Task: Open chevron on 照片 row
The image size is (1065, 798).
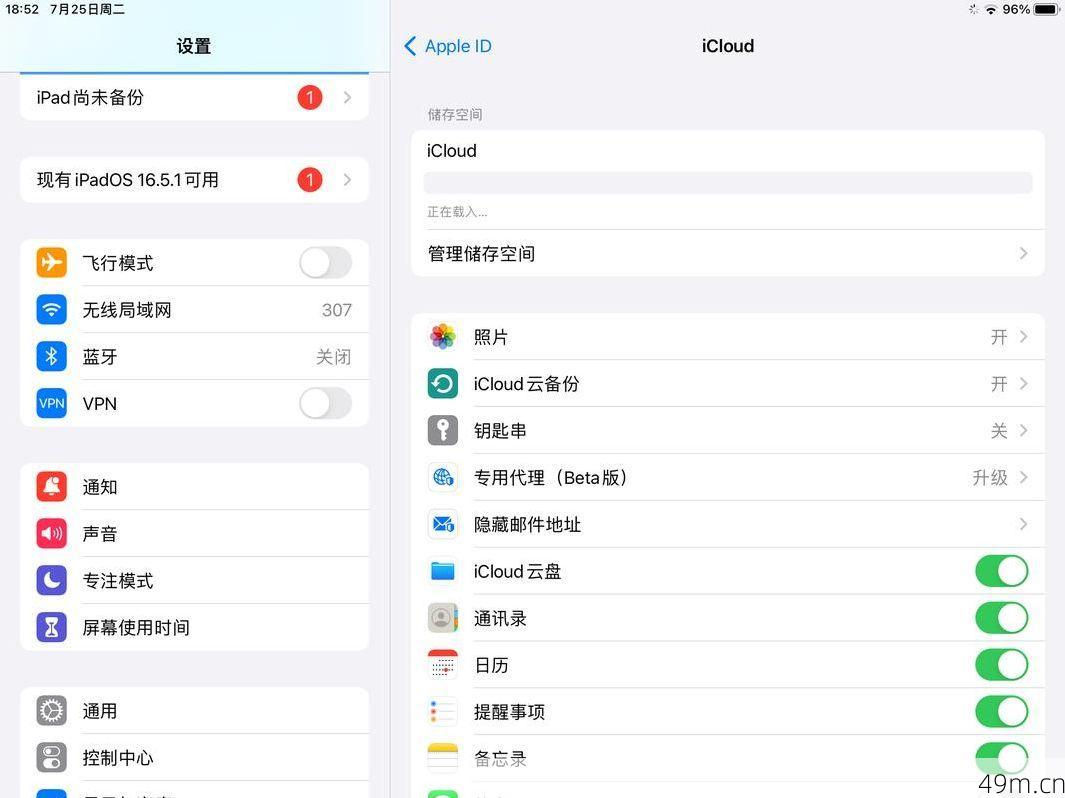Action: (1024, 337)
